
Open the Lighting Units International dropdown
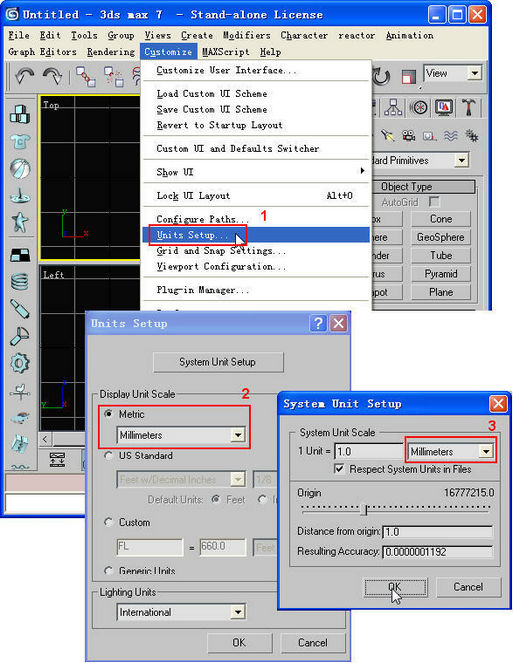tap(238, 612)
